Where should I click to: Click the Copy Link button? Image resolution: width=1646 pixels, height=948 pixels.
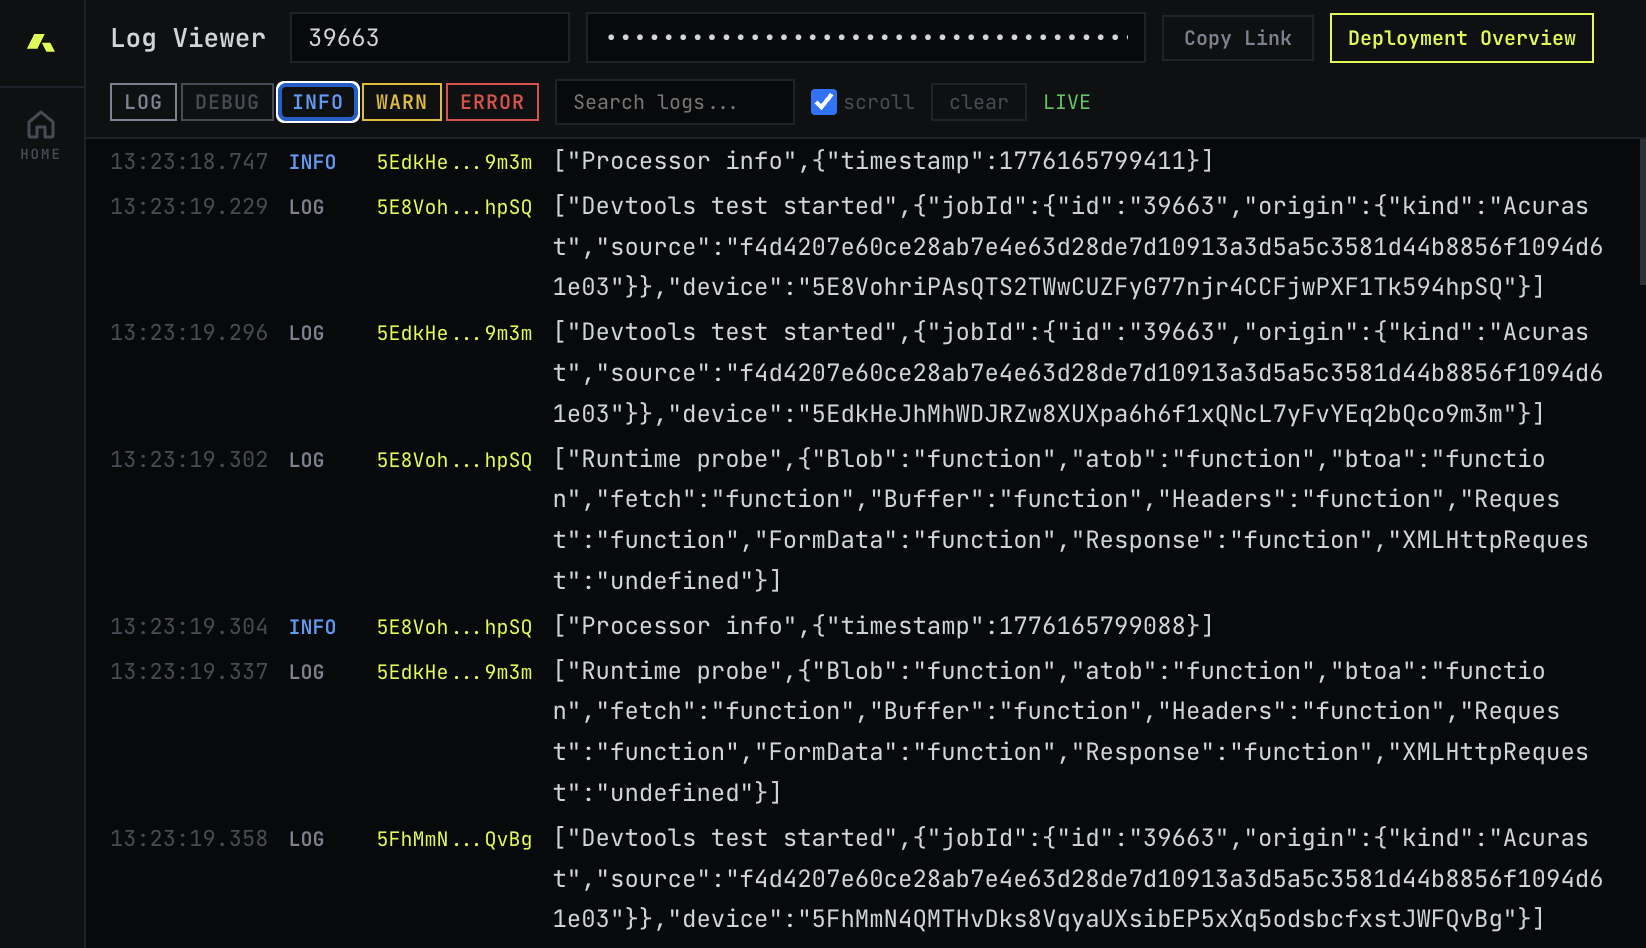click(x=1237, y=37)
